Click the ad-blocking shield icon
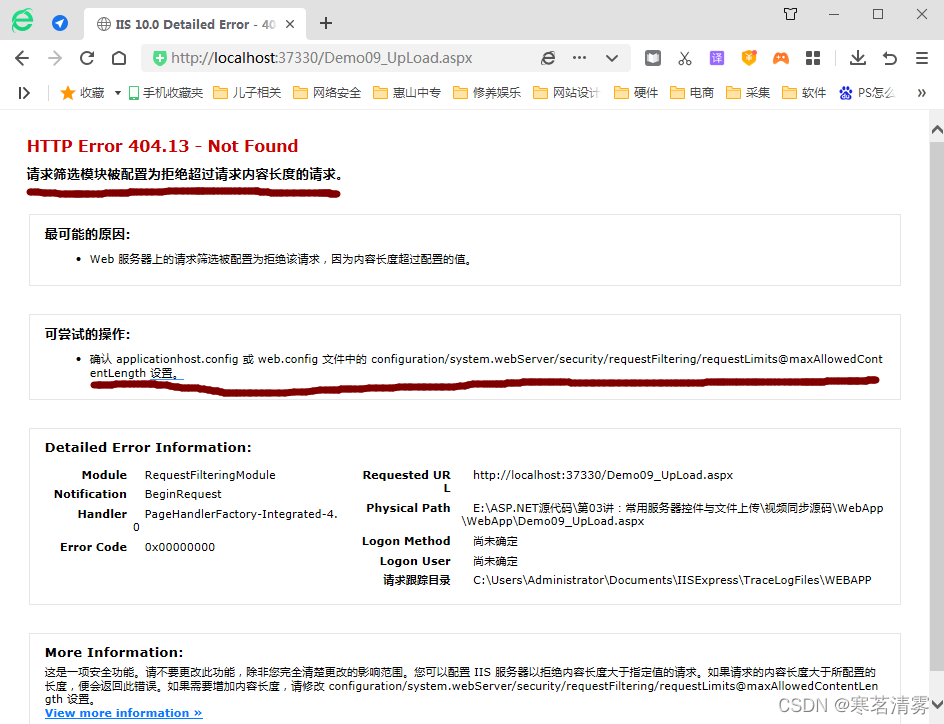 [747, 58]
